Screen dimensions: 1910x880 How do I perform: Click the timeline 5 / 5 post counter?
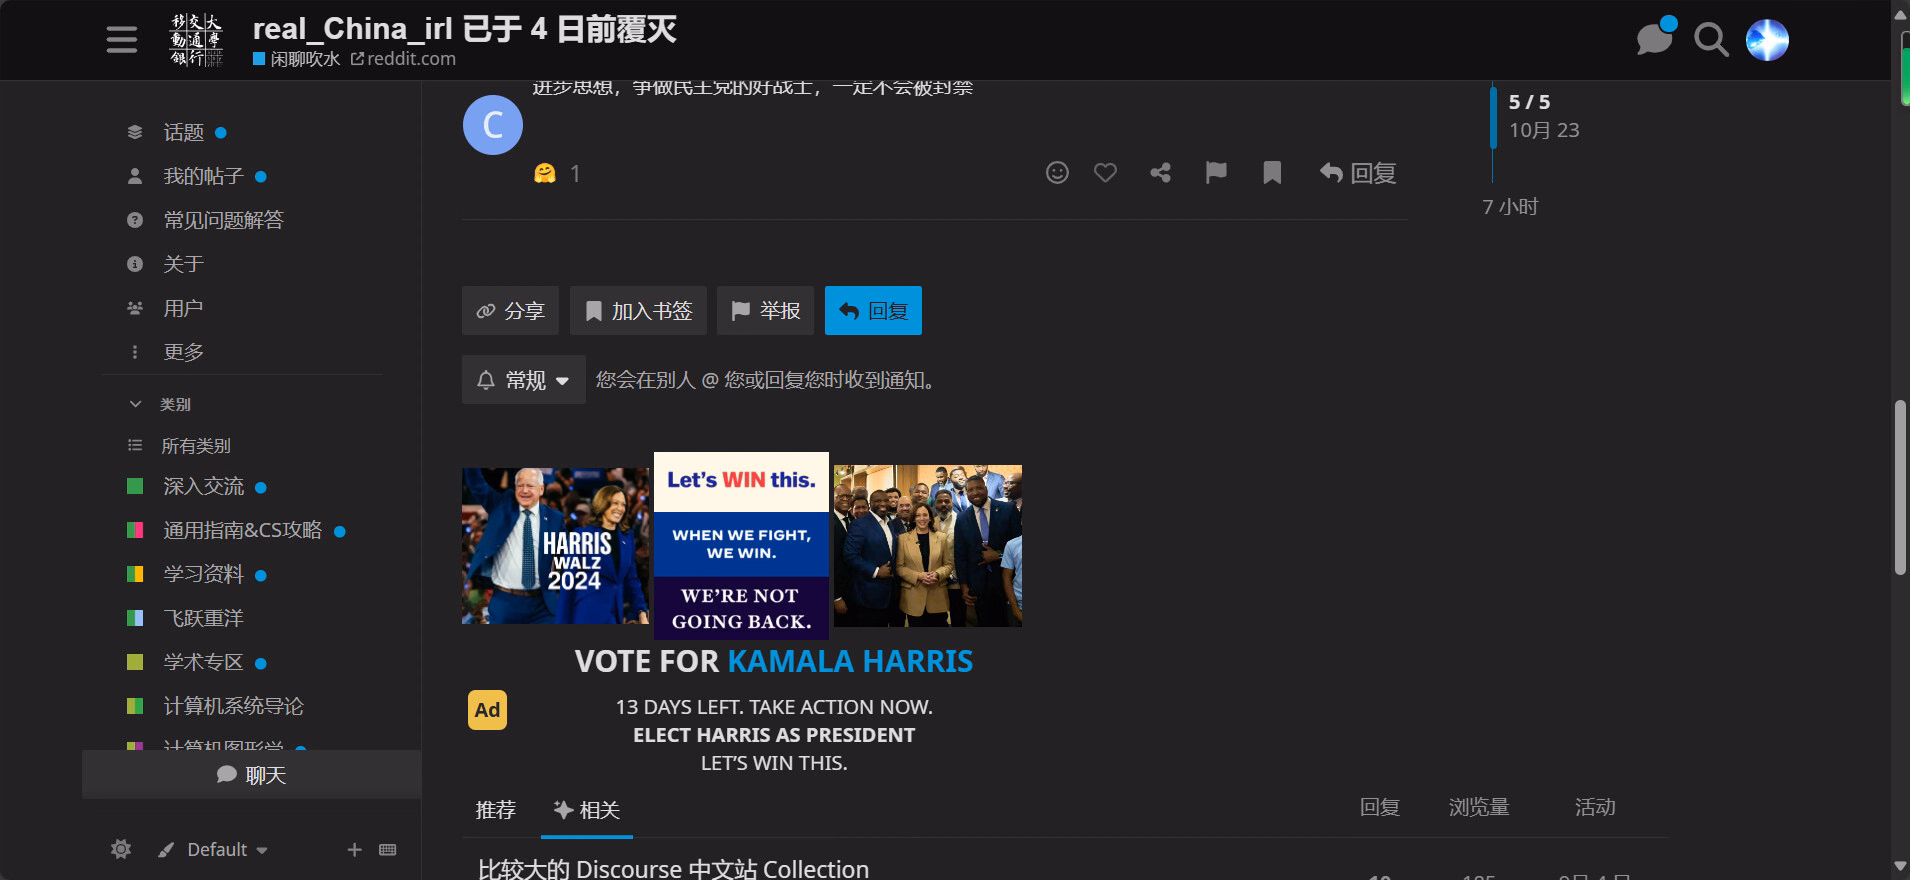point(1529,102)
